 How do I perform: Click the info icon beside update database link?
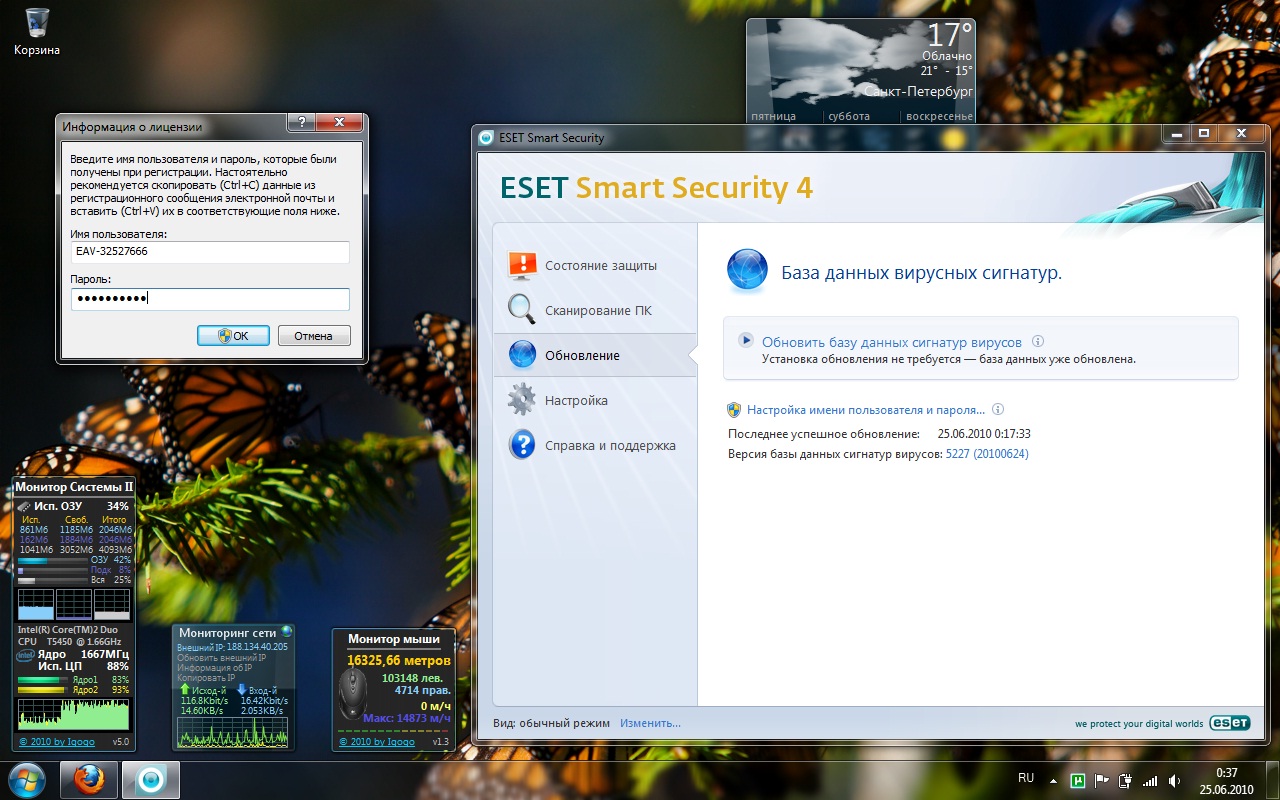1038,342
